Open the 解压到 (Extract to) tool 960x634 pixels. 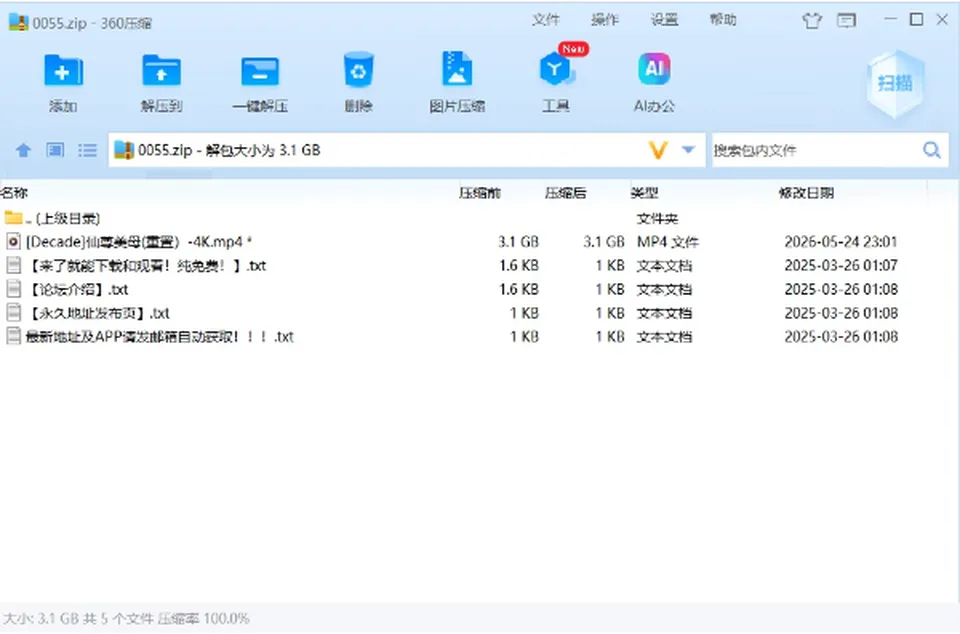tap(161, 72)
